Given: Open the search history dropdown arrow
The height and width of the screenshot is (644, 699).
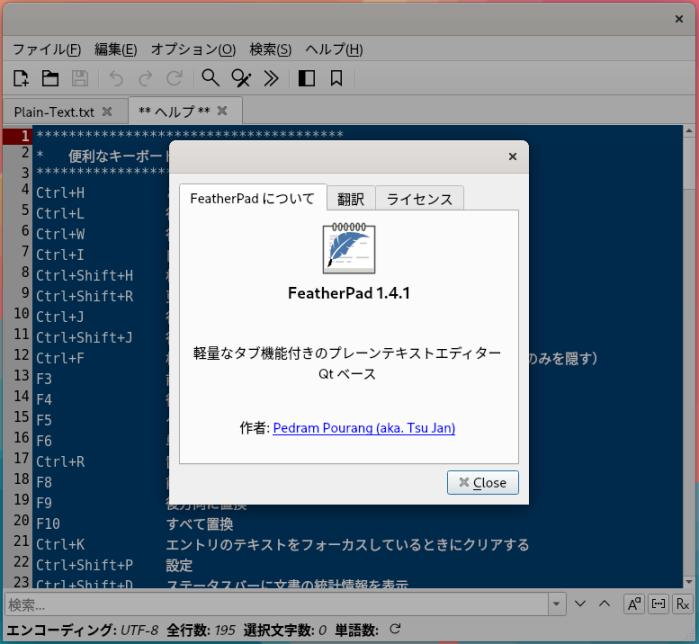Looking at the screenshot, I should click(556, 604).
